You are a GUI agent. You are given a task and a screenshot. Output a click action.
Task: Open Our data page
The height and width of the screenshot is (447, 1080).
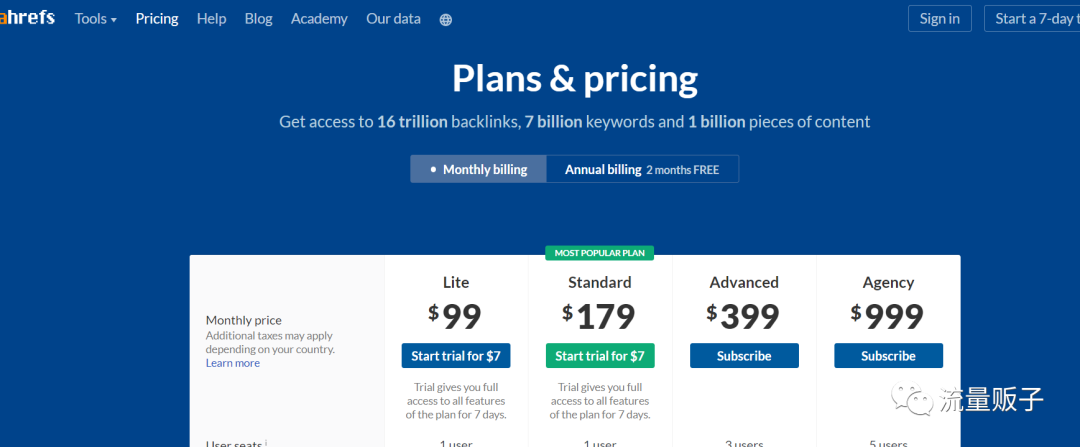pos(393,19)
